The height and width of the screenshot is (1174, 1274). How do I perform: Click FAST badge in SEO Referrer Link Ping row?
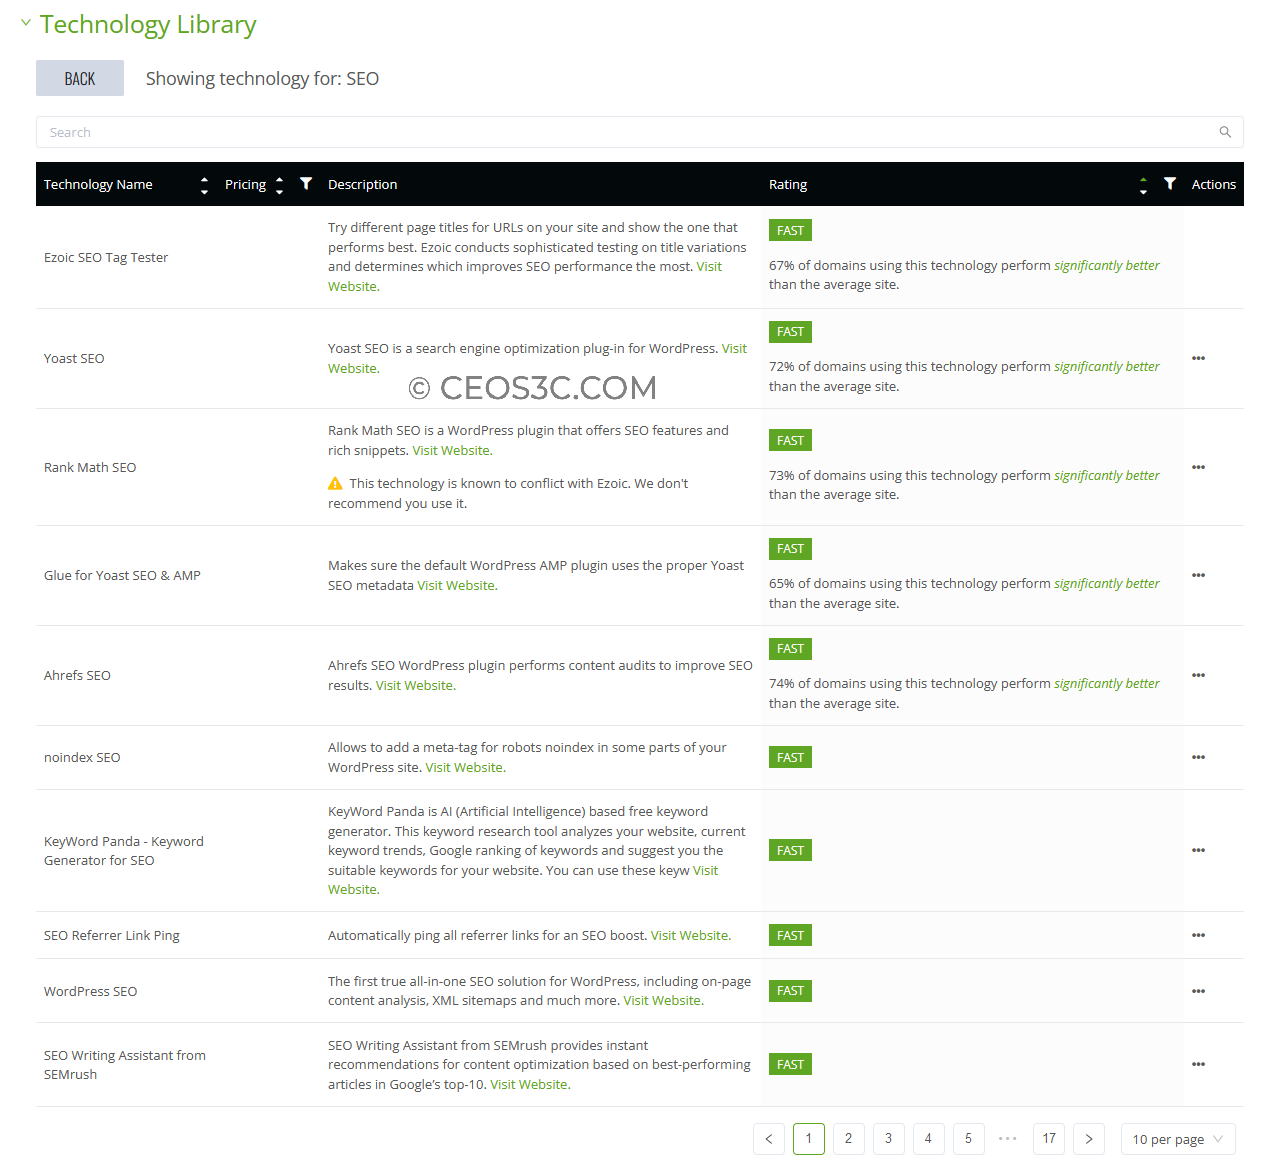tap(790, 936)
